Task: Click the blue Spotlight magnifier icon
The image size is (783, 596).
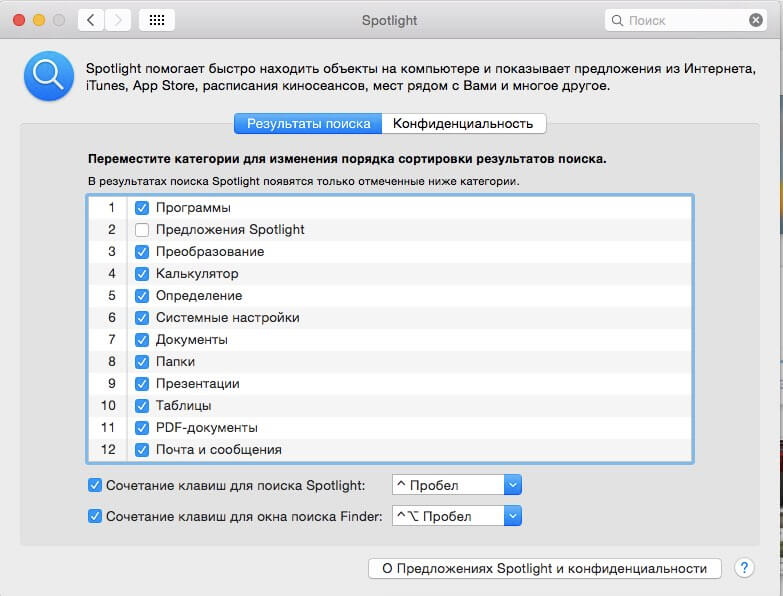Action: pos(48,76)
